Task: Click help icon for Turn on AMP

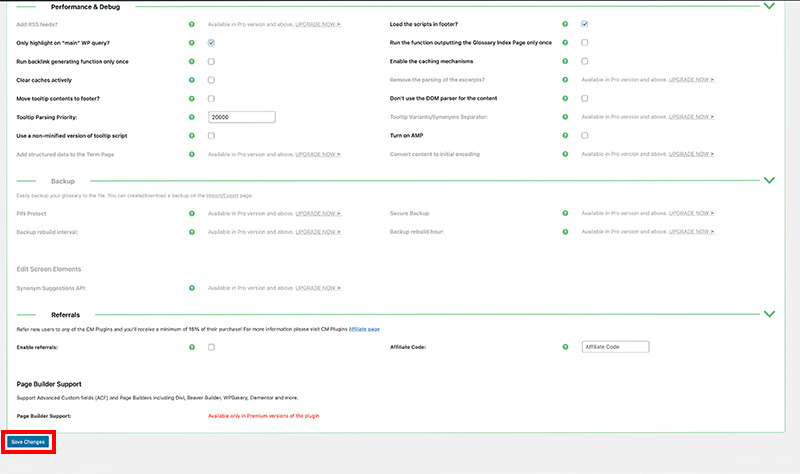Action: point(565,136)
